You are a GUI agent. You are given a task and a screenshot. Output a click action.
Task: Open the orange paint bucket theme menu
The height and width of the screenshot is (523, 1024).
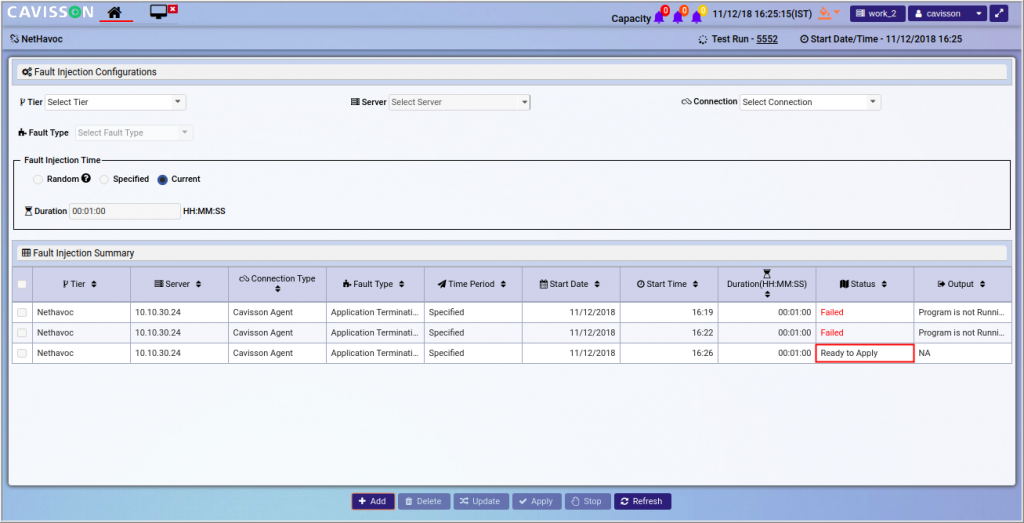click(x=829, y=13)
